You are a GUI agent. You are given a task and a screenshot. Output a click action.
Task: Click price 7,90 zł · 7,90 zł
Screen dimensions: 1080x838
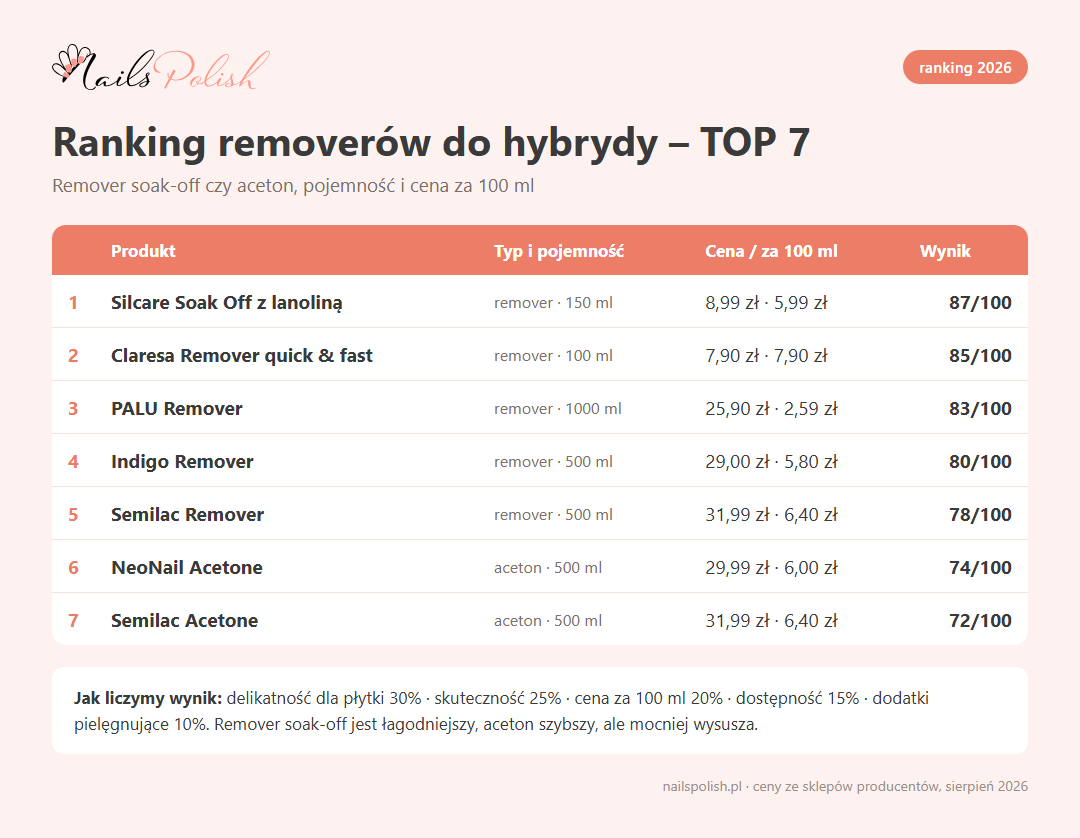(x=766, y=355)
